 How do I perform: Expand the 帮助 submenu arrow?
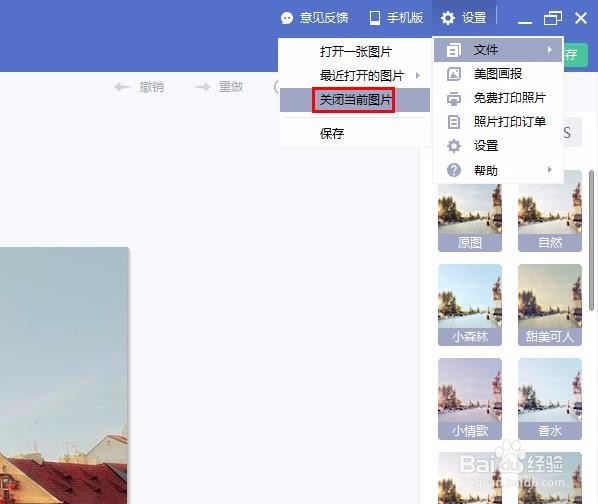(x=550, y=170)
